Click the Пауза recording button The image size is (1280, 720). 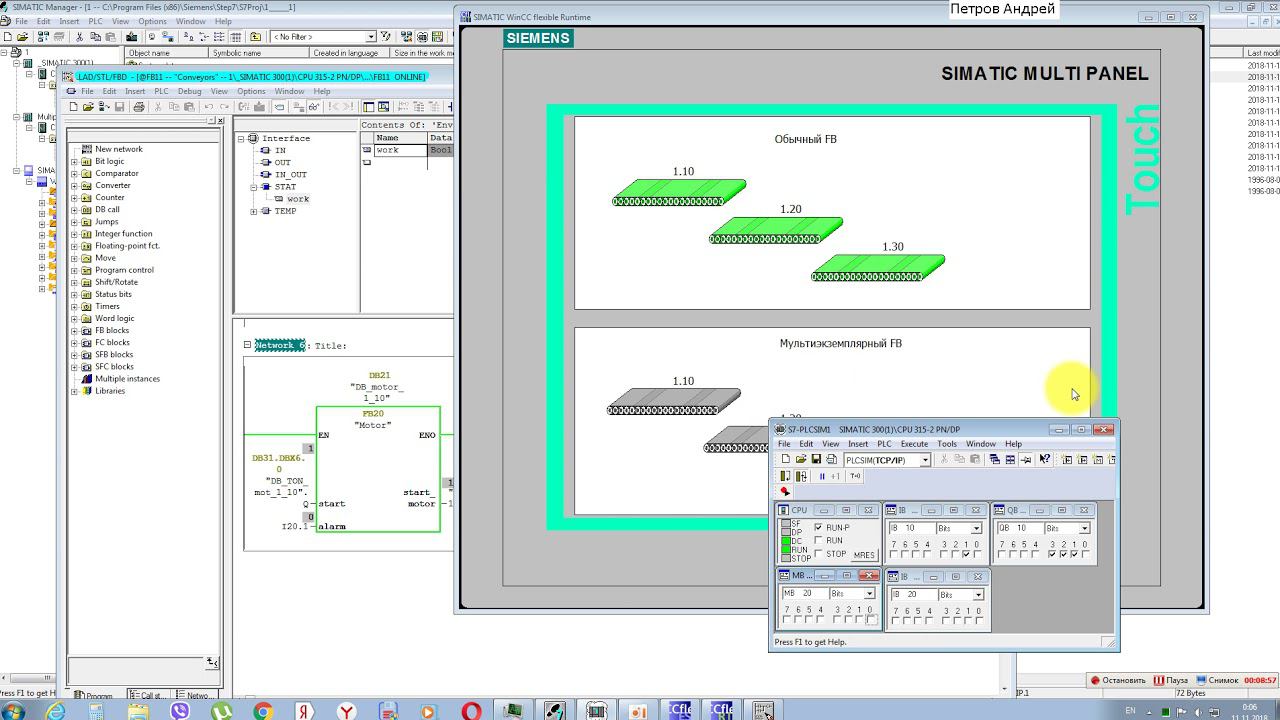point(1171,680)
